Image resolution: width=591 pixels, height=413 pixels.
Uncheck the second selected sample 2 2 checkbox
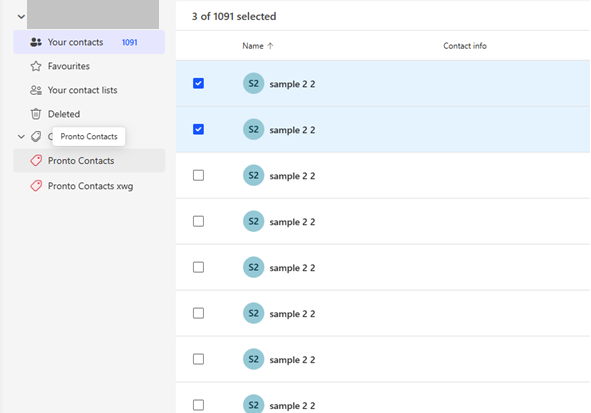(x=198, y=129)
